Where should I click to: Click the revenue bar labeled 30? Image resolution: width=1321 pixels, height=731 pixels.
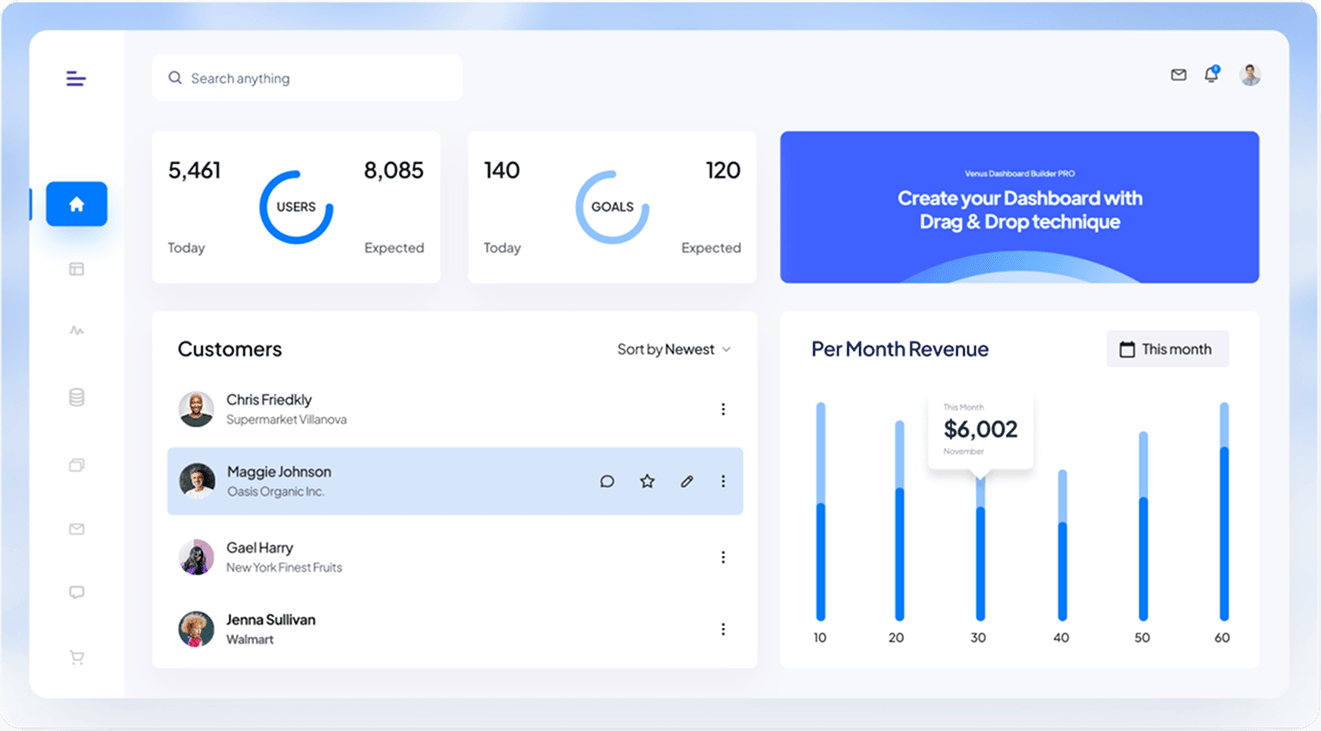click(980, 548)
